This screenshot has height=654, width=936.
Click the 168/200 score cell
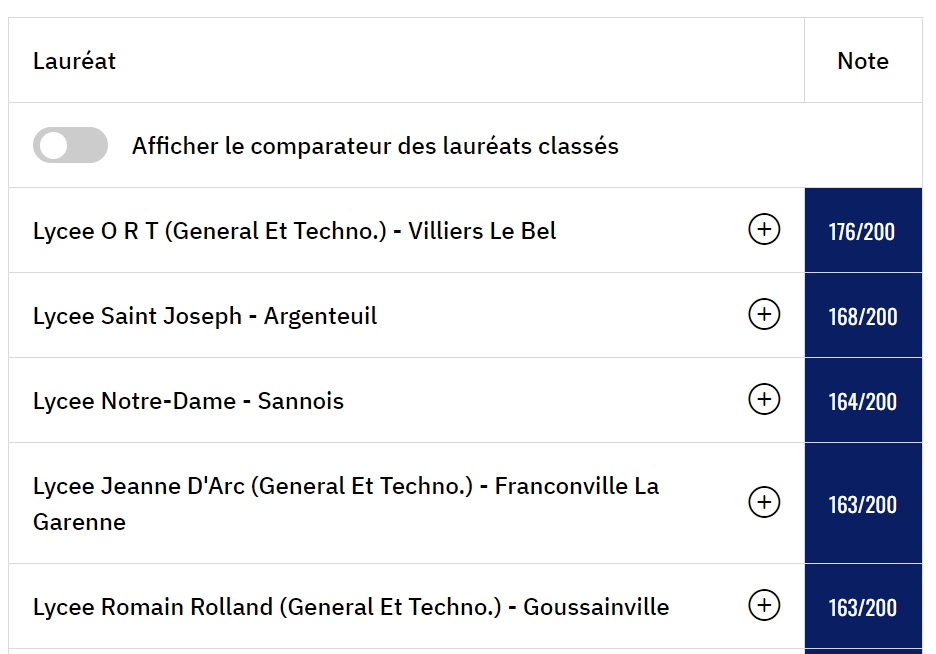862,316
